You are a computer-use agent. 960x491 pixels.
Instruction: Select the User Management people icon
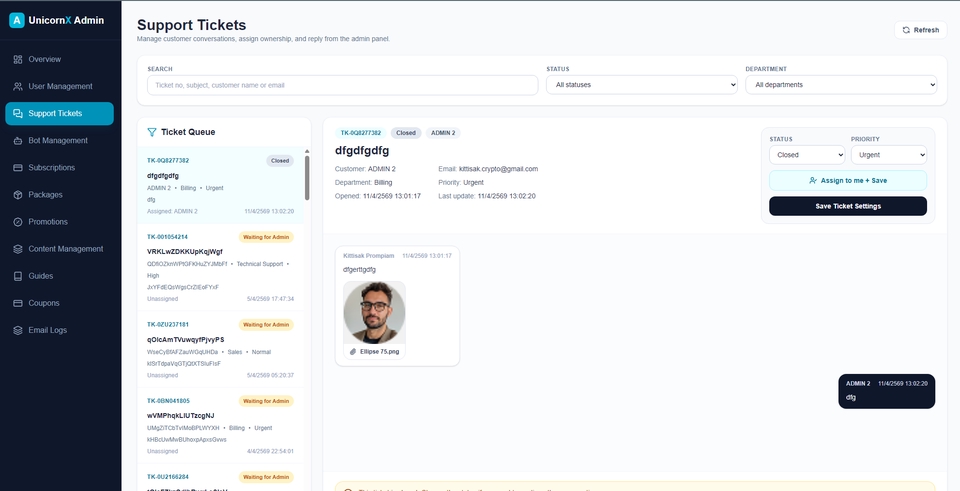click(x=18, y=86)
